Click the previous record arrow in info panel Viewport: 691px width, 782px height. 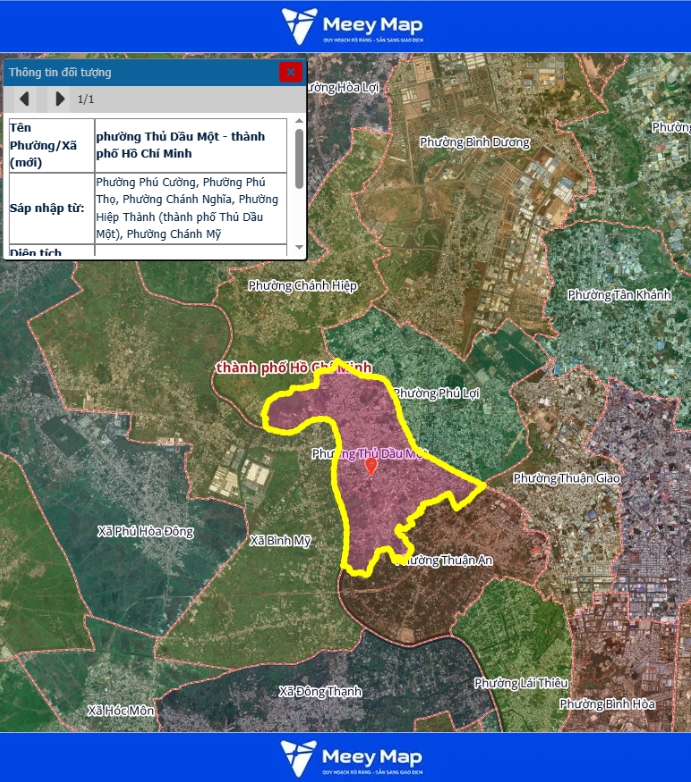click(24, 99)
